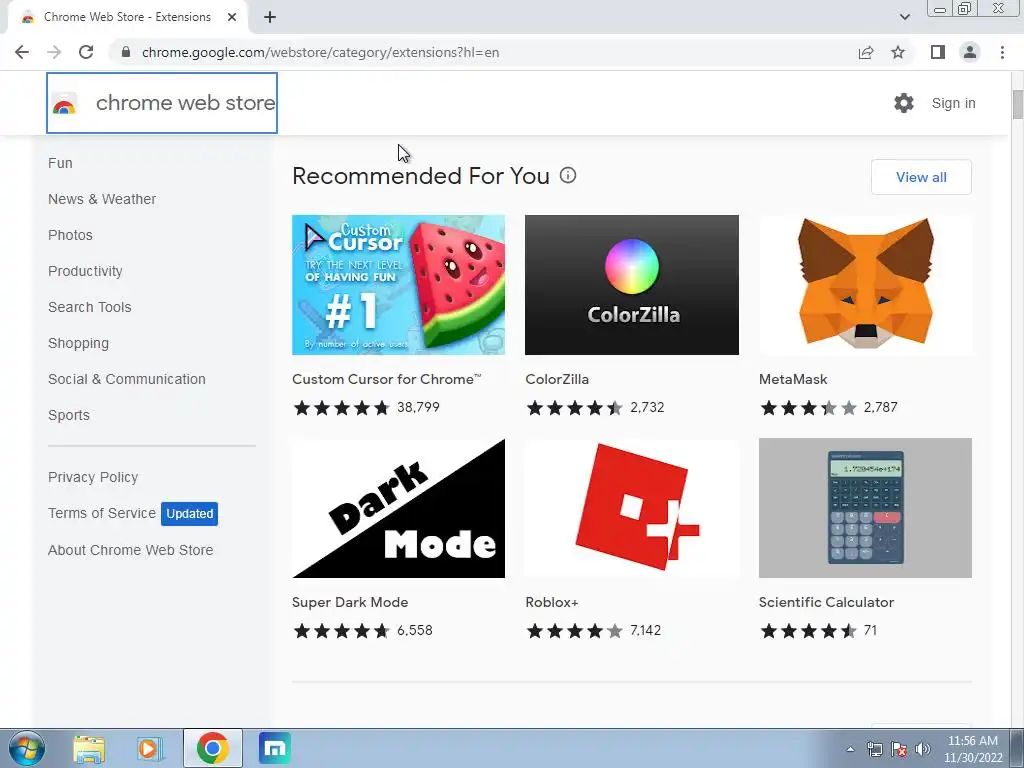Select the Shopping category

click(x=78, y=344)
